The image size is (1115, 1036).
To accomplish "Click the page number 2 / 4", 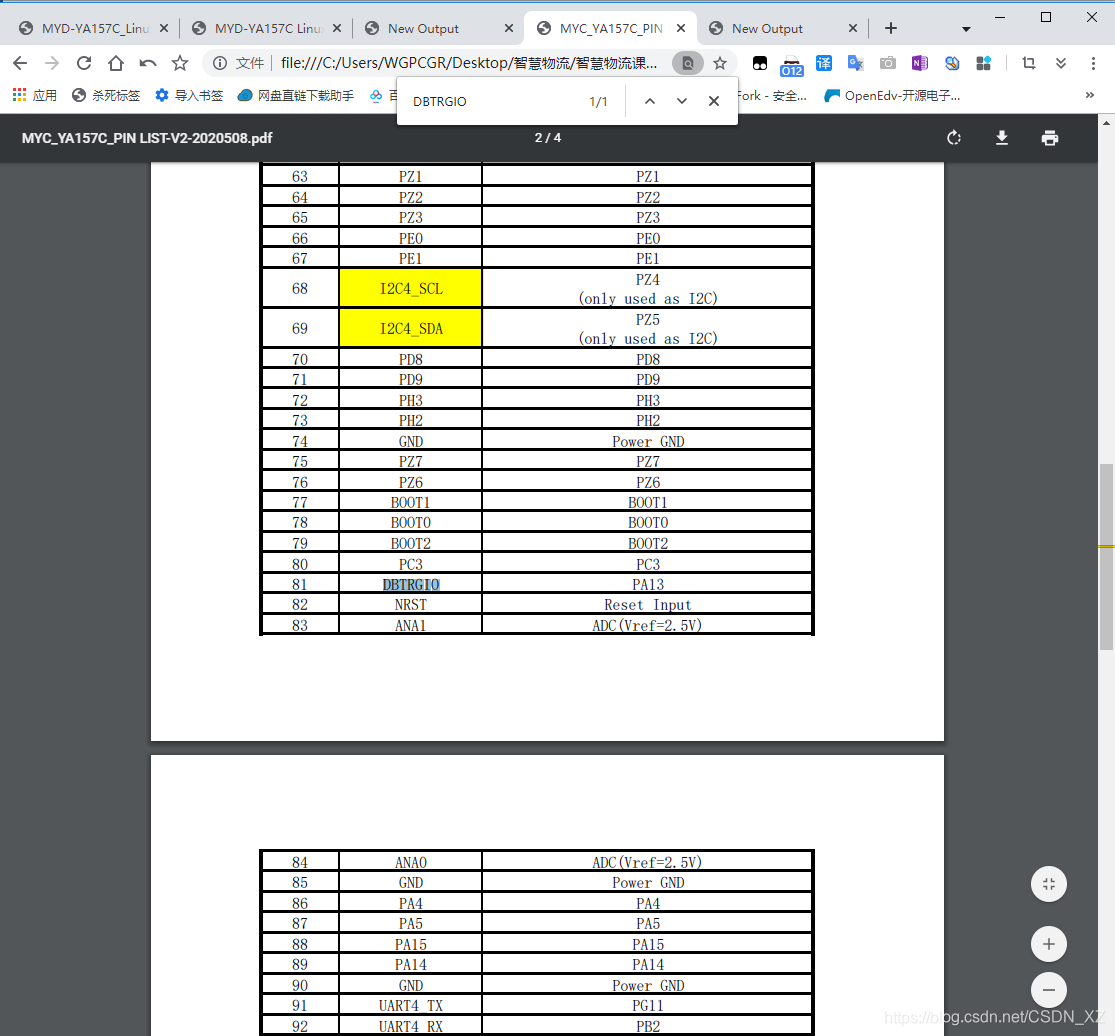I will 548,138.
